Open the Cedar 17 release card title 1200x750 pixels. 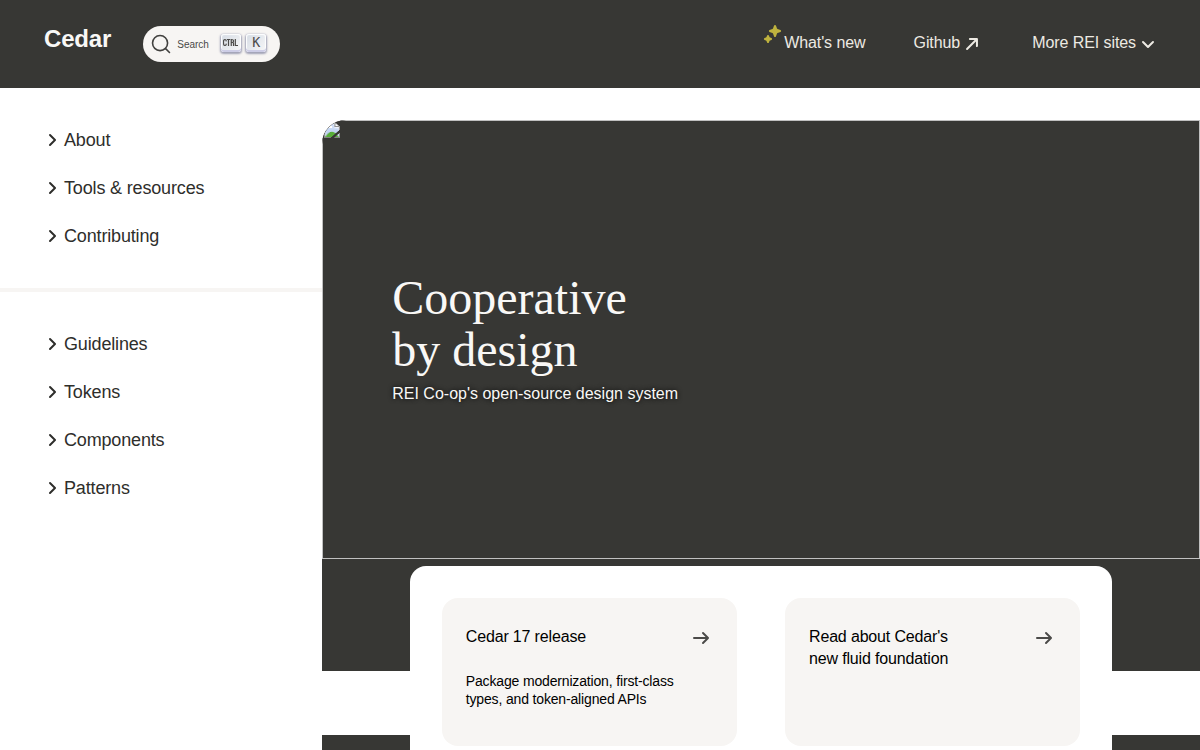[x=526, y=636]
